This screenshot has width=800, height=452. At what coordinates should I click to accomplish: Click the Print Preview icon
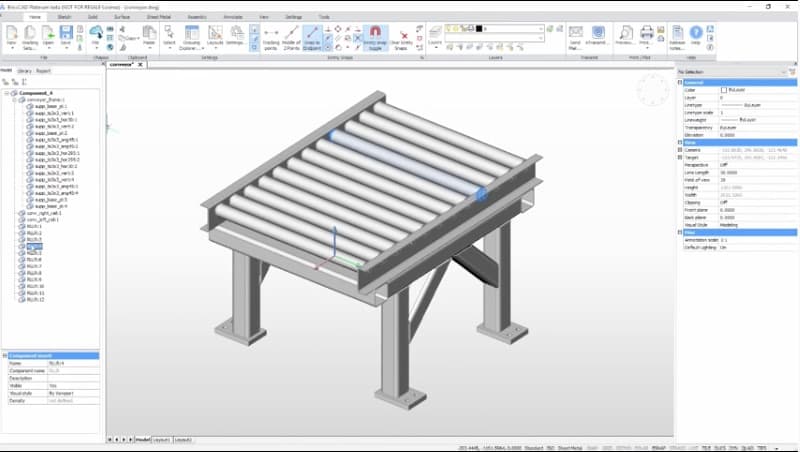[x=626, y=33]
